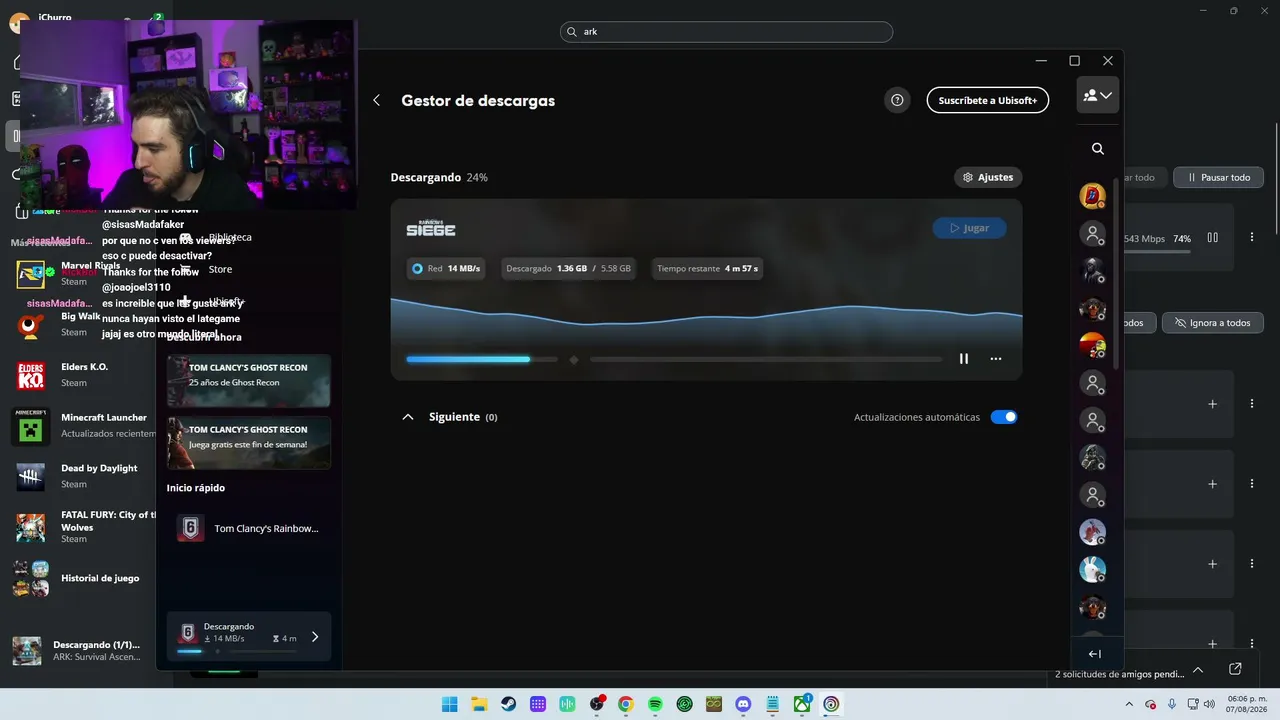This screenshot has height=720, width=1280.
Task: Open Spotify from taskbar
Action: pos(655,704)
